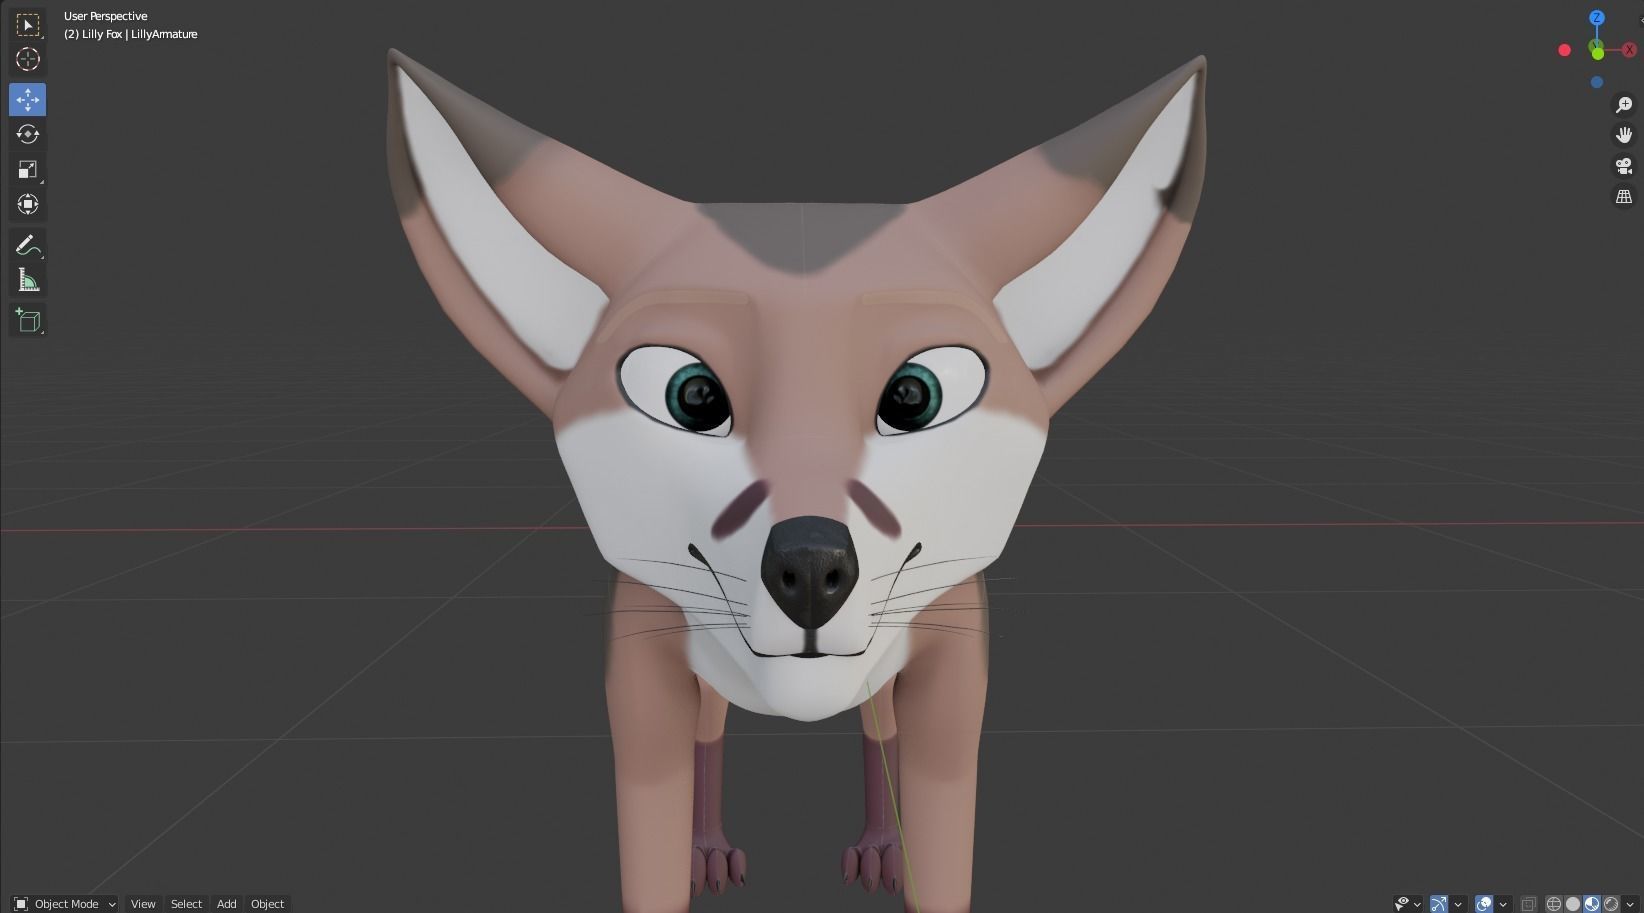Click the zoom magnifier viewport control

[x=1624, y=105]
